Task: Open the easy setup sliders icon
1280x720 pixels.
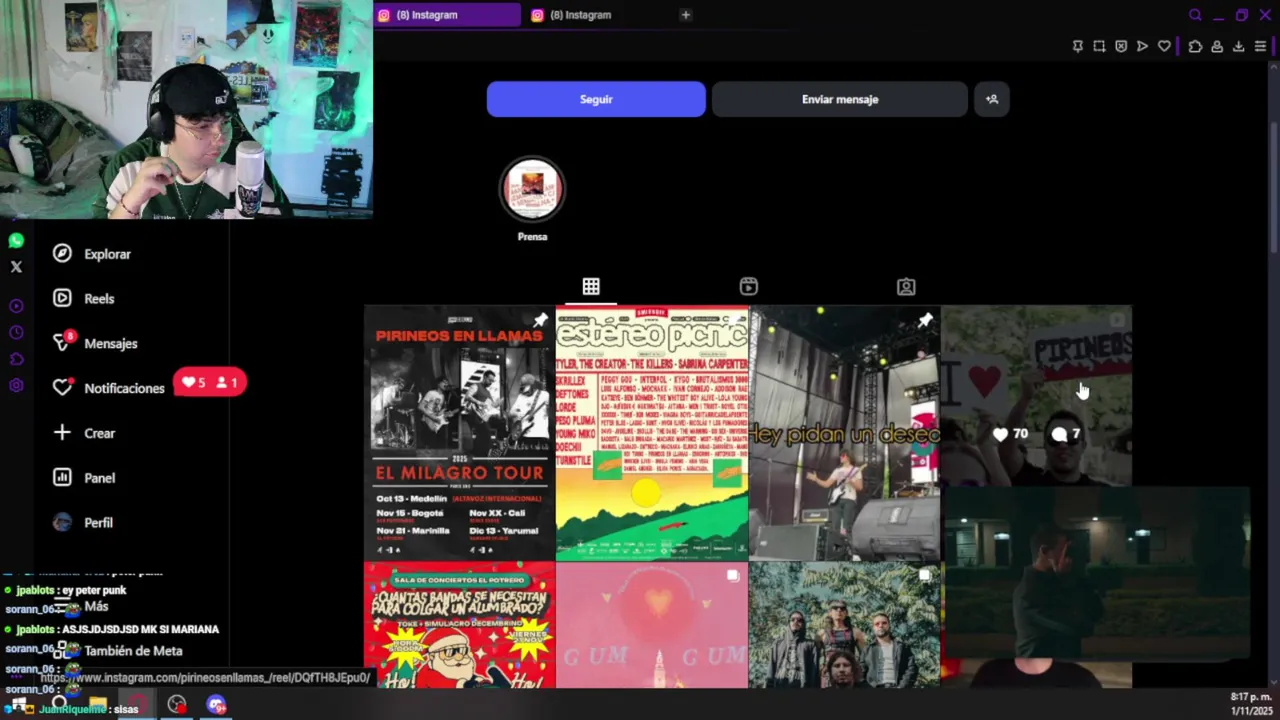Action: (1260, 46)
